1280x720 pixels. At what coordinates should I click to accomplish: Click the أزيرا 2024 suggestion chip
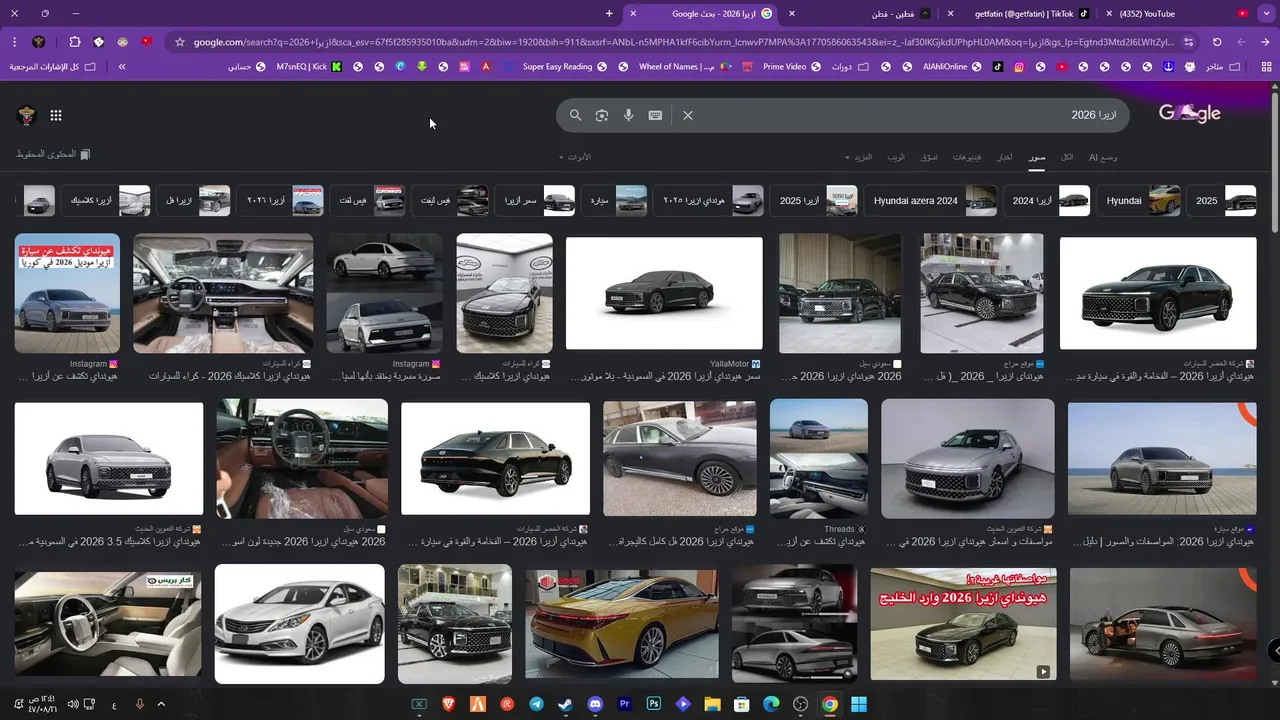point(1047,201)
